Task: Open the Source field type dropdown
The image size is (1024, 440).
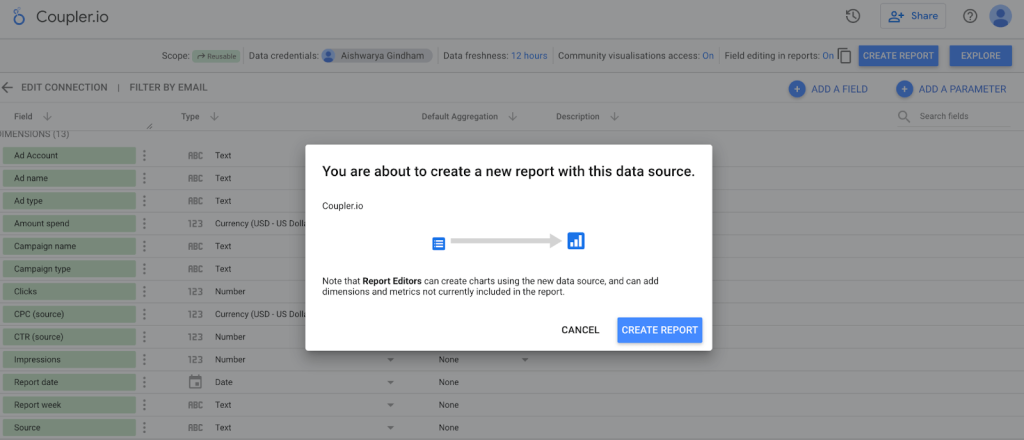Action: (391, 428)
